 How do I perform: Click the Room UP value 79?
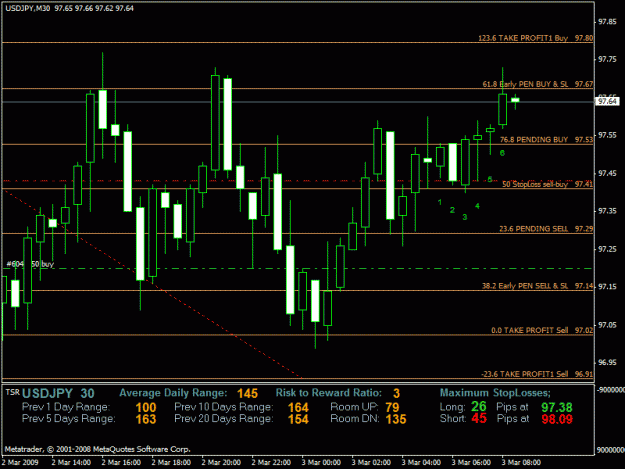pyautogui.click(x=392, y=408)
